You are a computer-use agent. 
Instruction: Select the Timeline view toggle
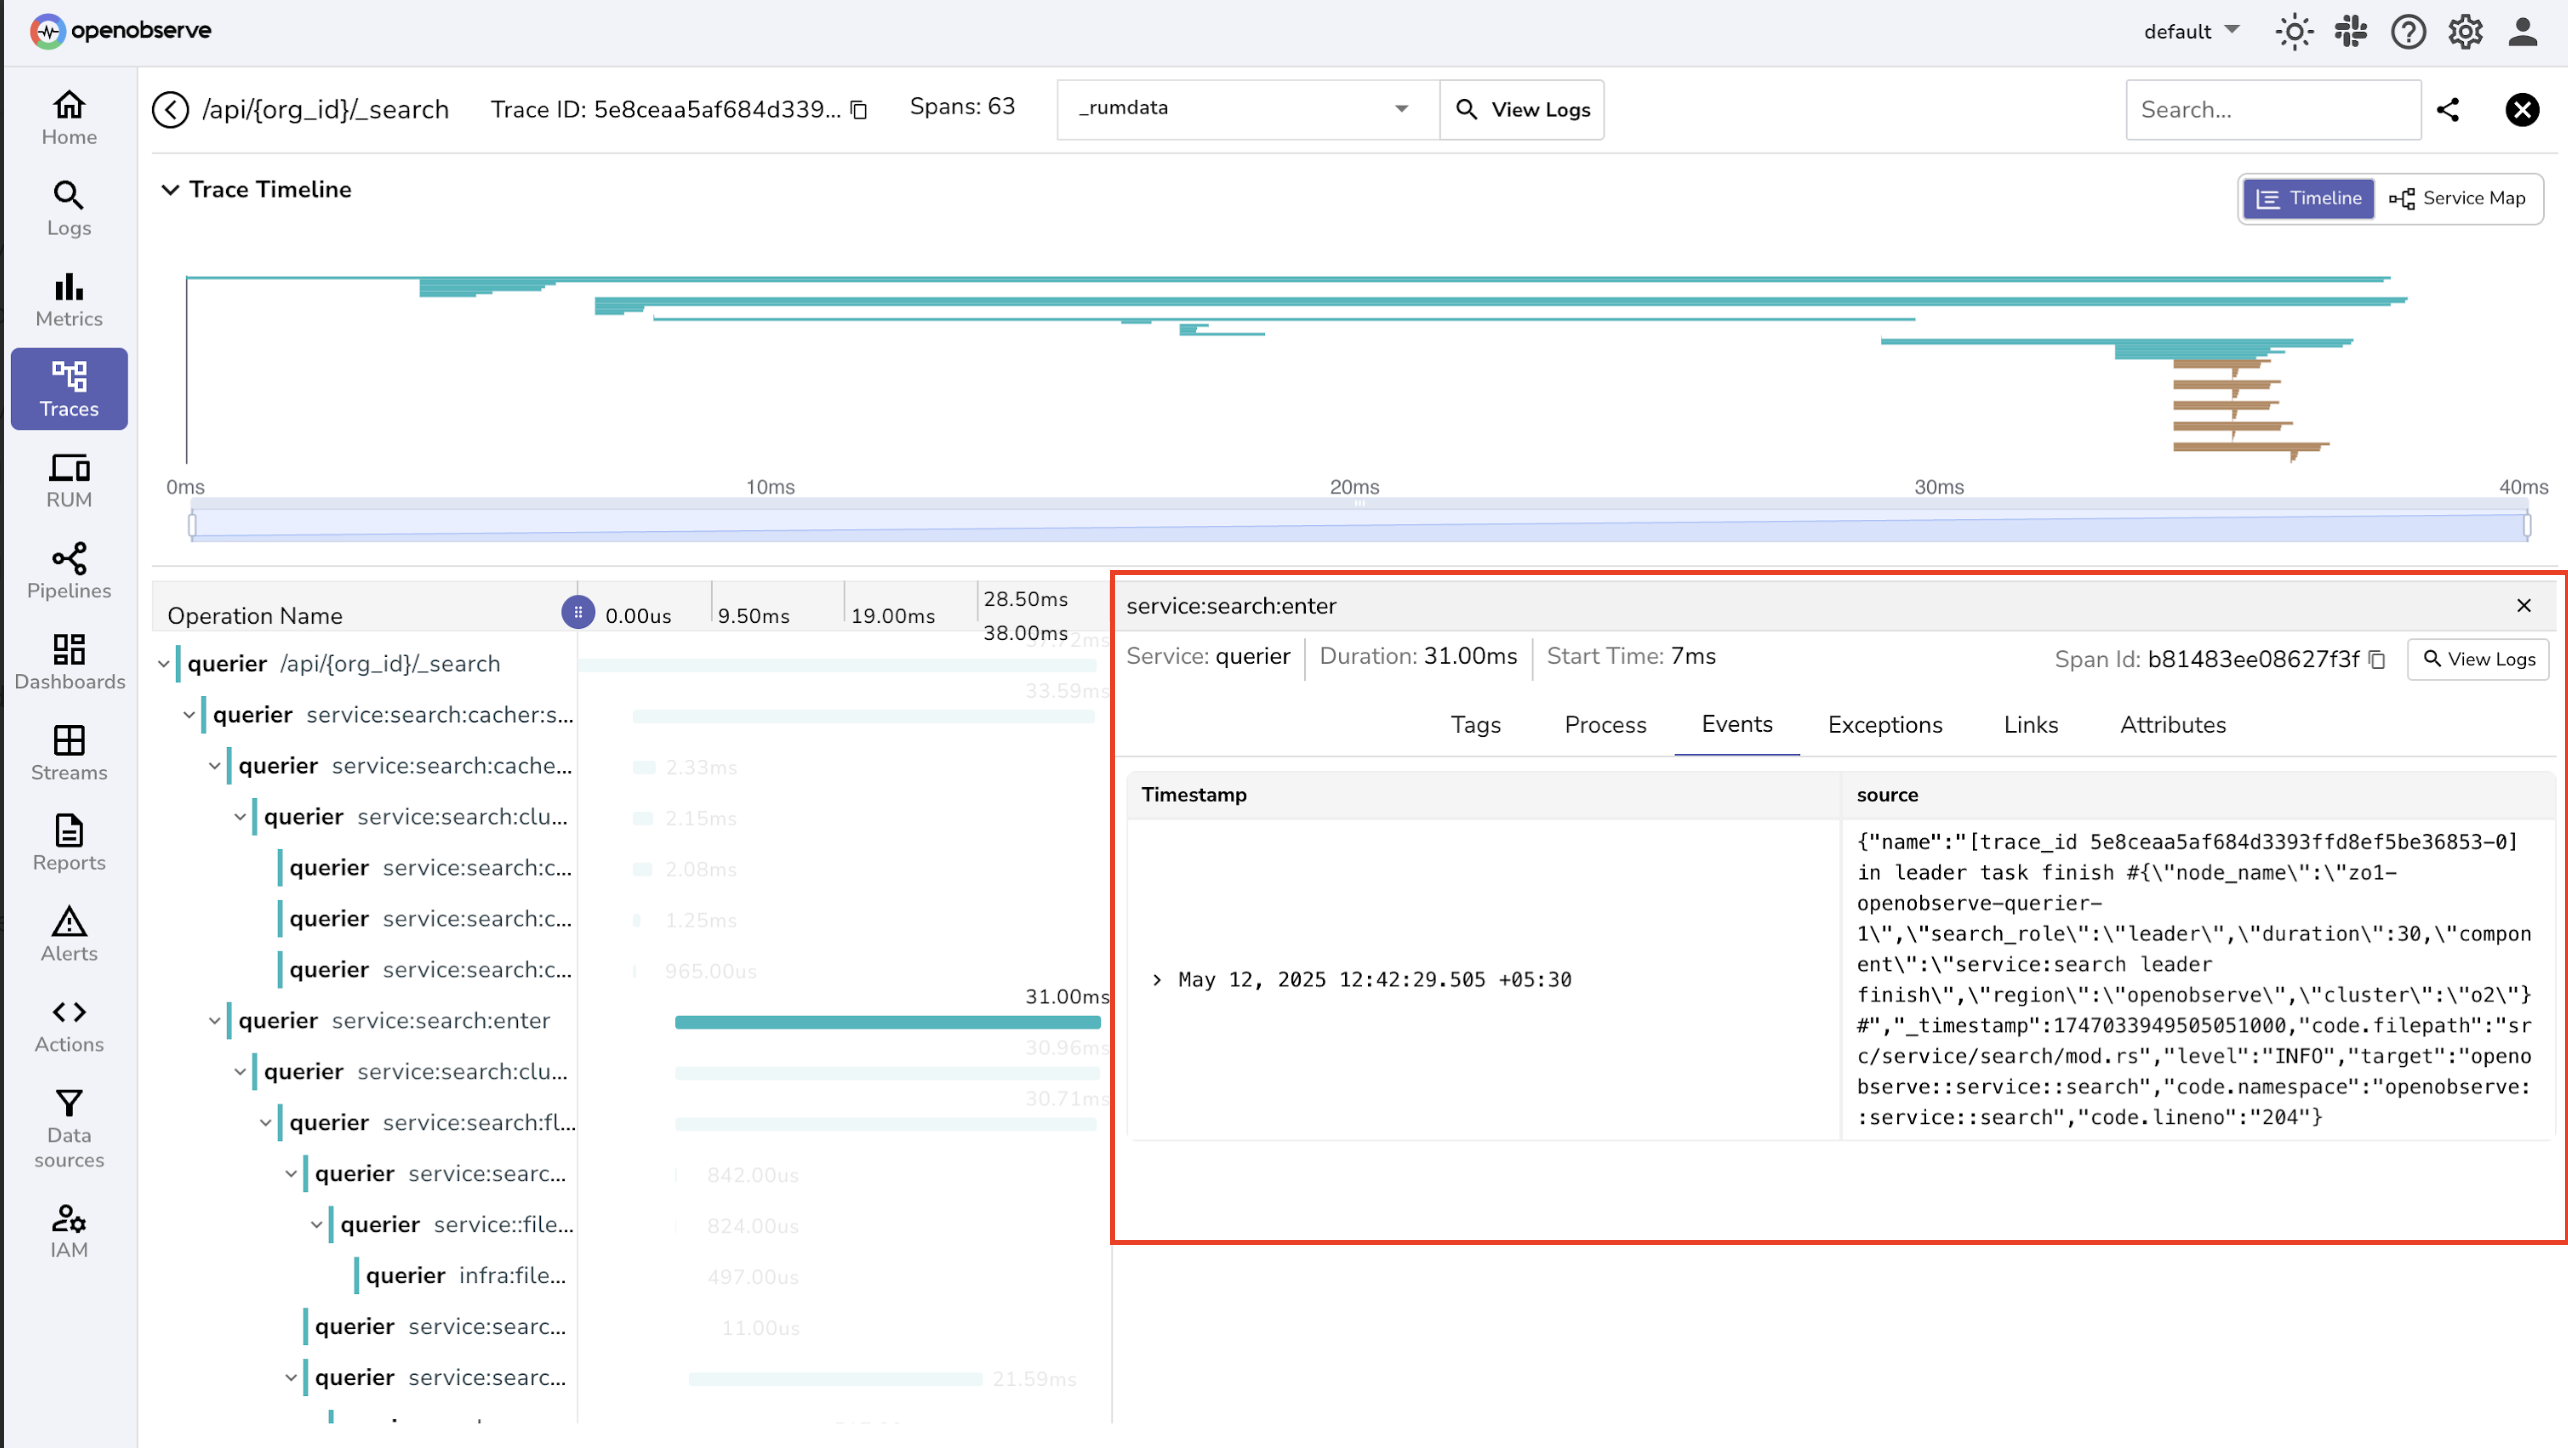[x=2308, y=198]
